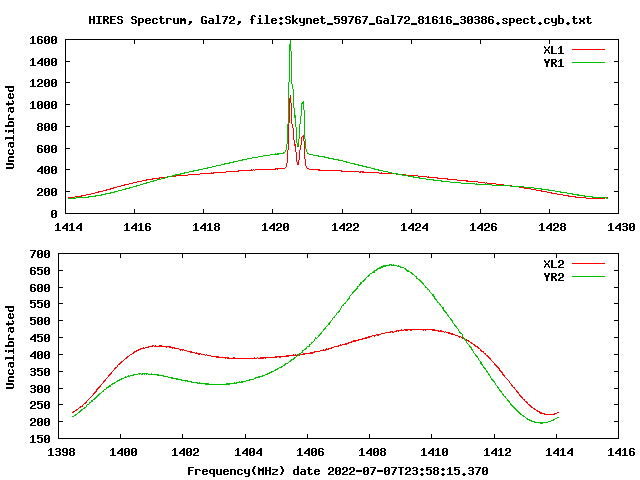Click the 1410 x-axis tick label
The height and width of the screenshot is (480, 640).
[434, 452]
